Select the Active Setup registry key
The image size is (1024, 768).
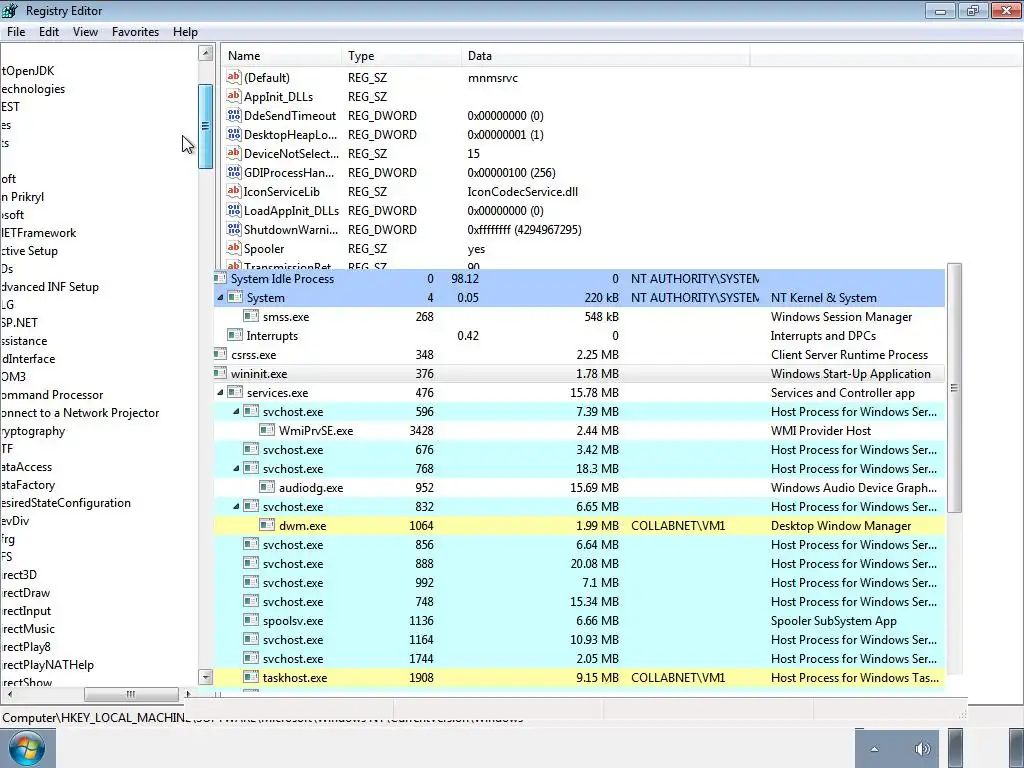point(29,251)
